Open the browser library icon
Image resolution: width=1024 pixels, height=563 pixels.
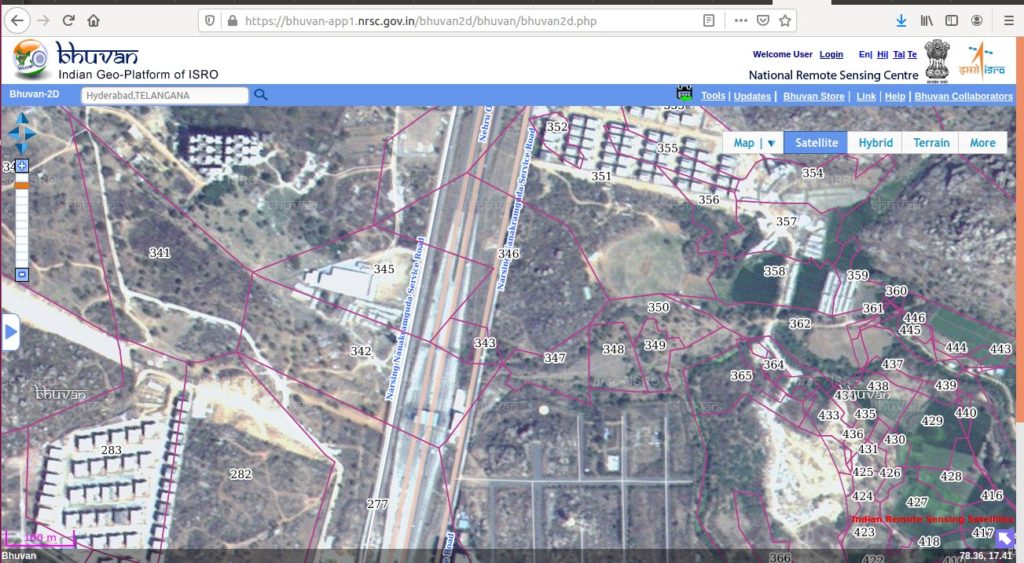[x=927, y=20]
